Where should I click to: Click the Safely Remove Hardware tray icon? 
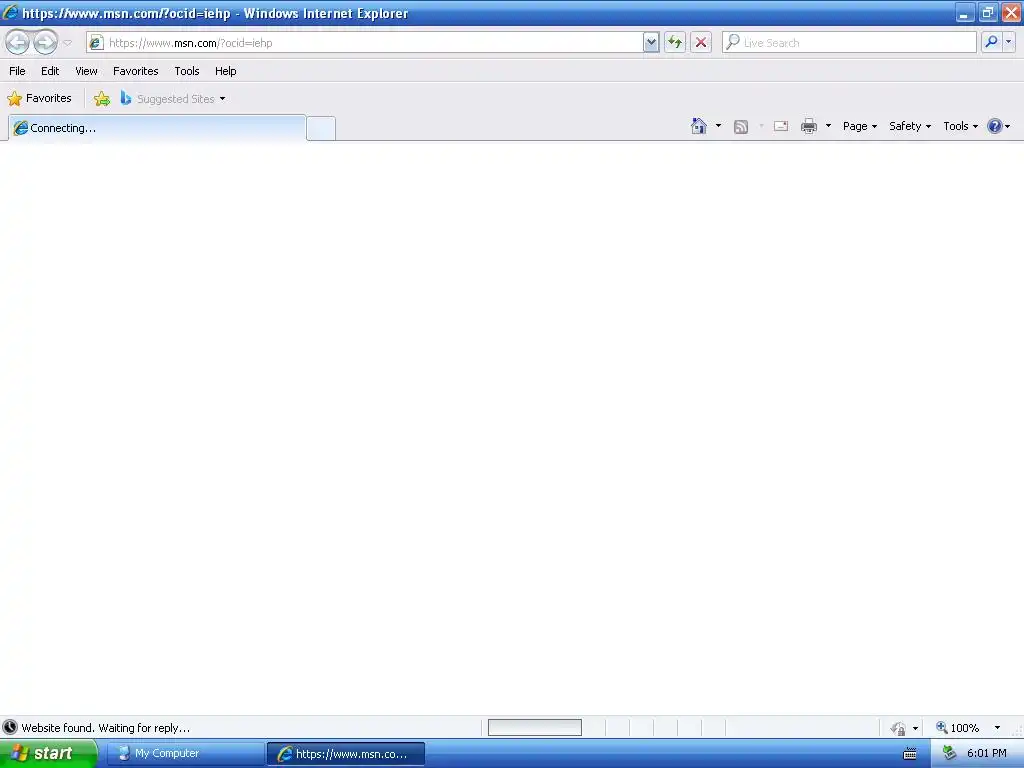click(950, 754)
